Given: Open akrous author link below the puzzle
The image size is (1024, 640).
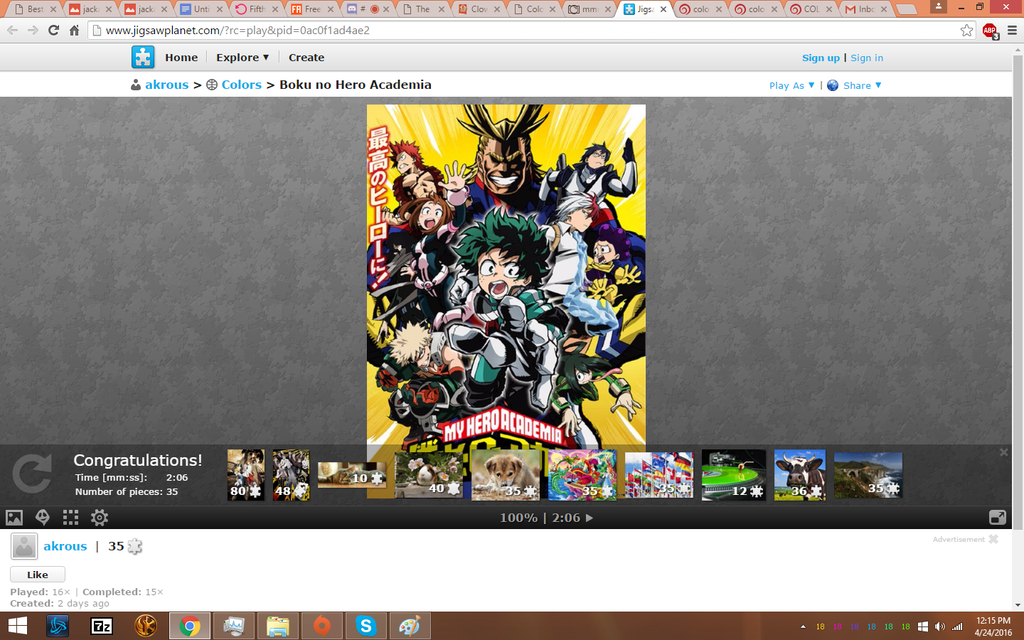Looking at the screenshot, I should (65, 546).
